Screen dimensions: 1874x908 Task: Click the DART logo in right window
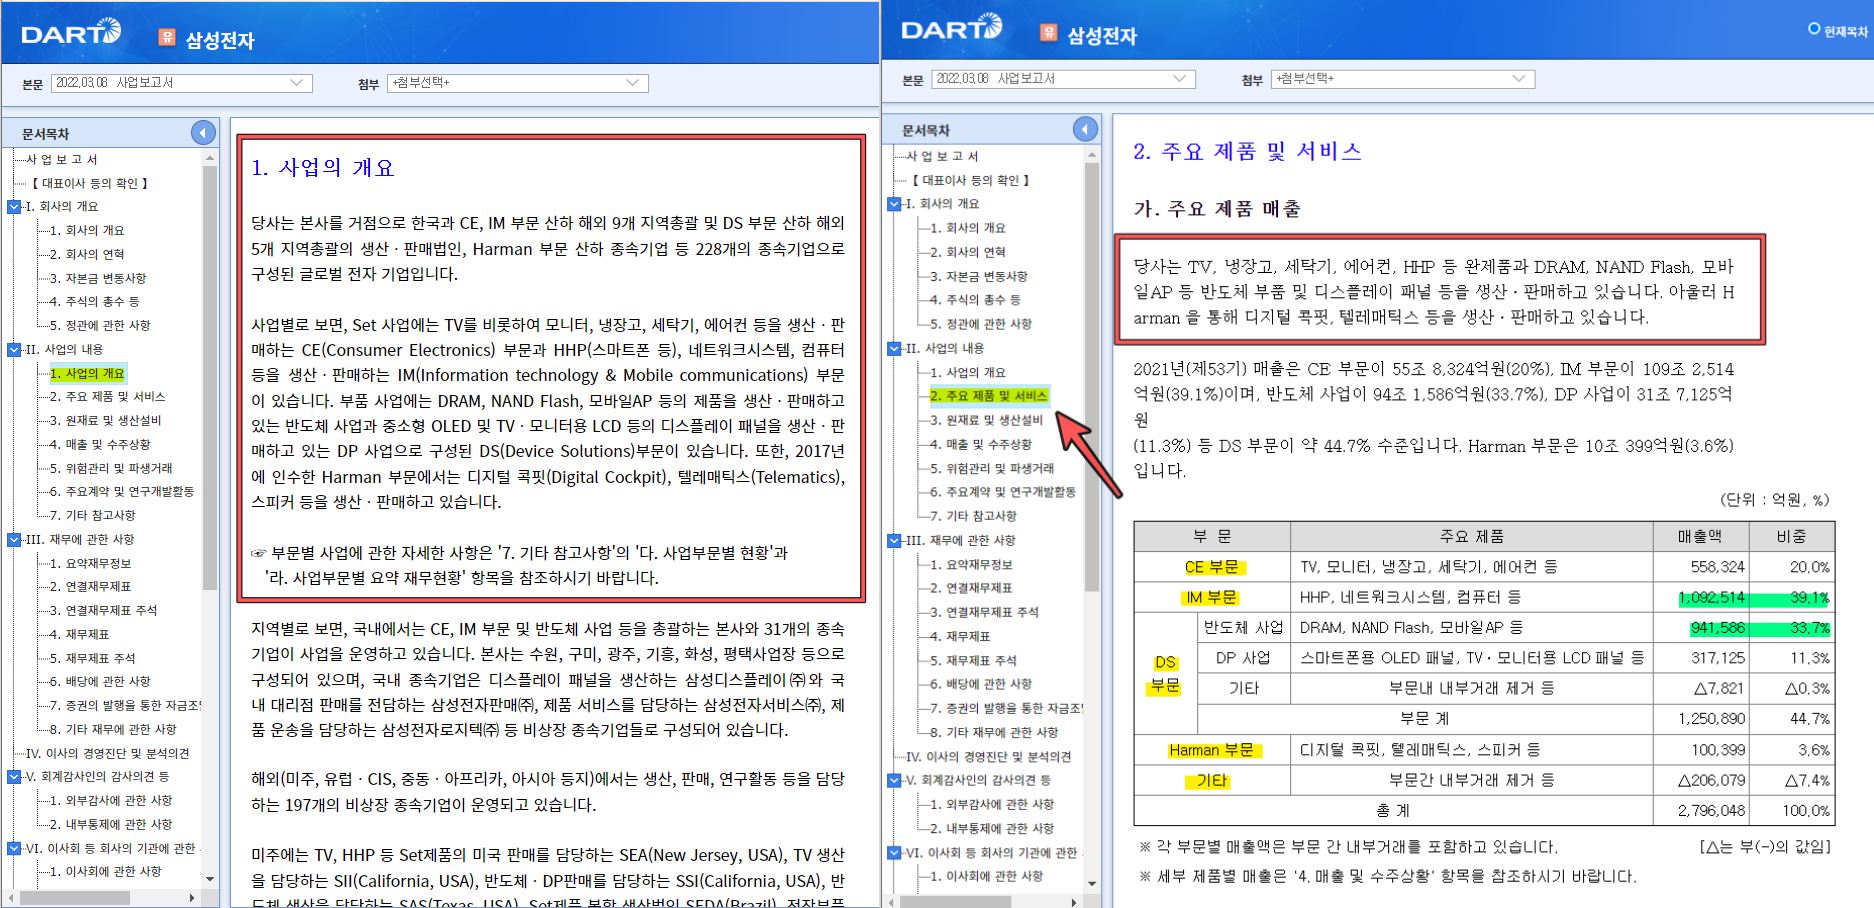[x=951, y=27]
